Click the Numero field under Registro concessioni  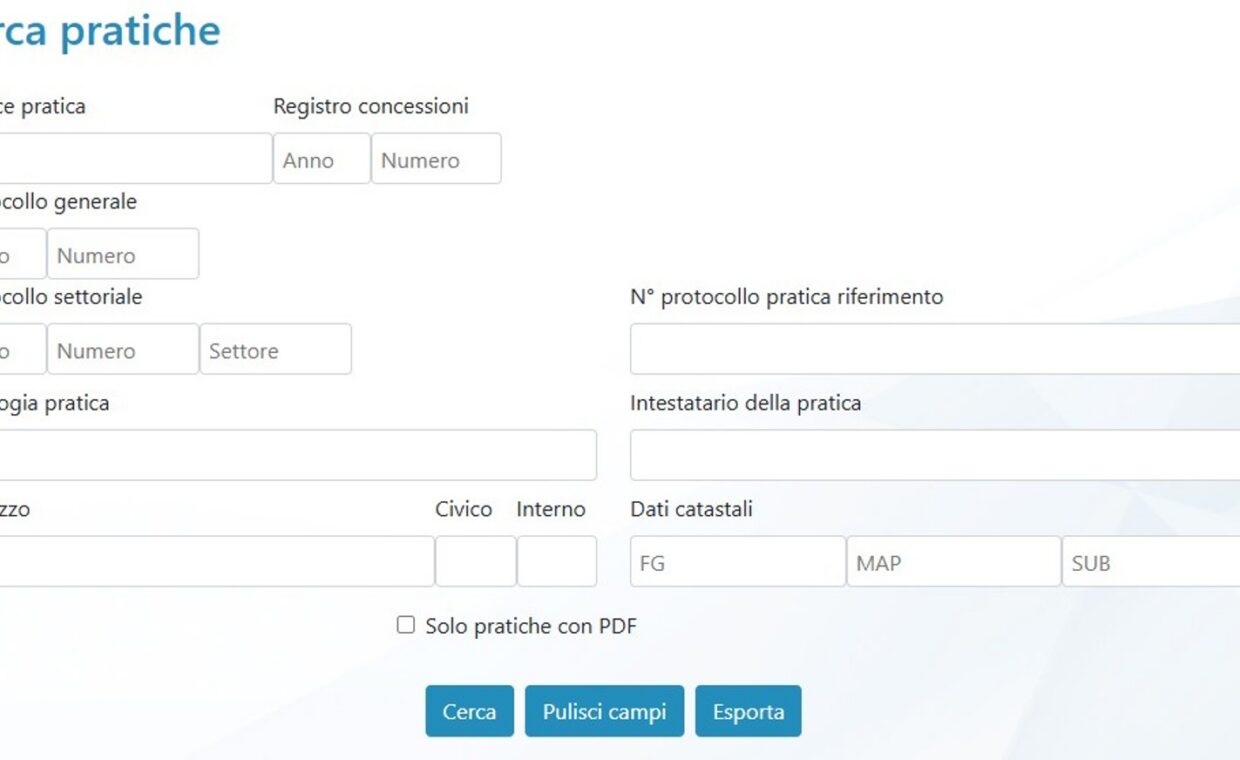pyautogui.click(x=435, y=158)
